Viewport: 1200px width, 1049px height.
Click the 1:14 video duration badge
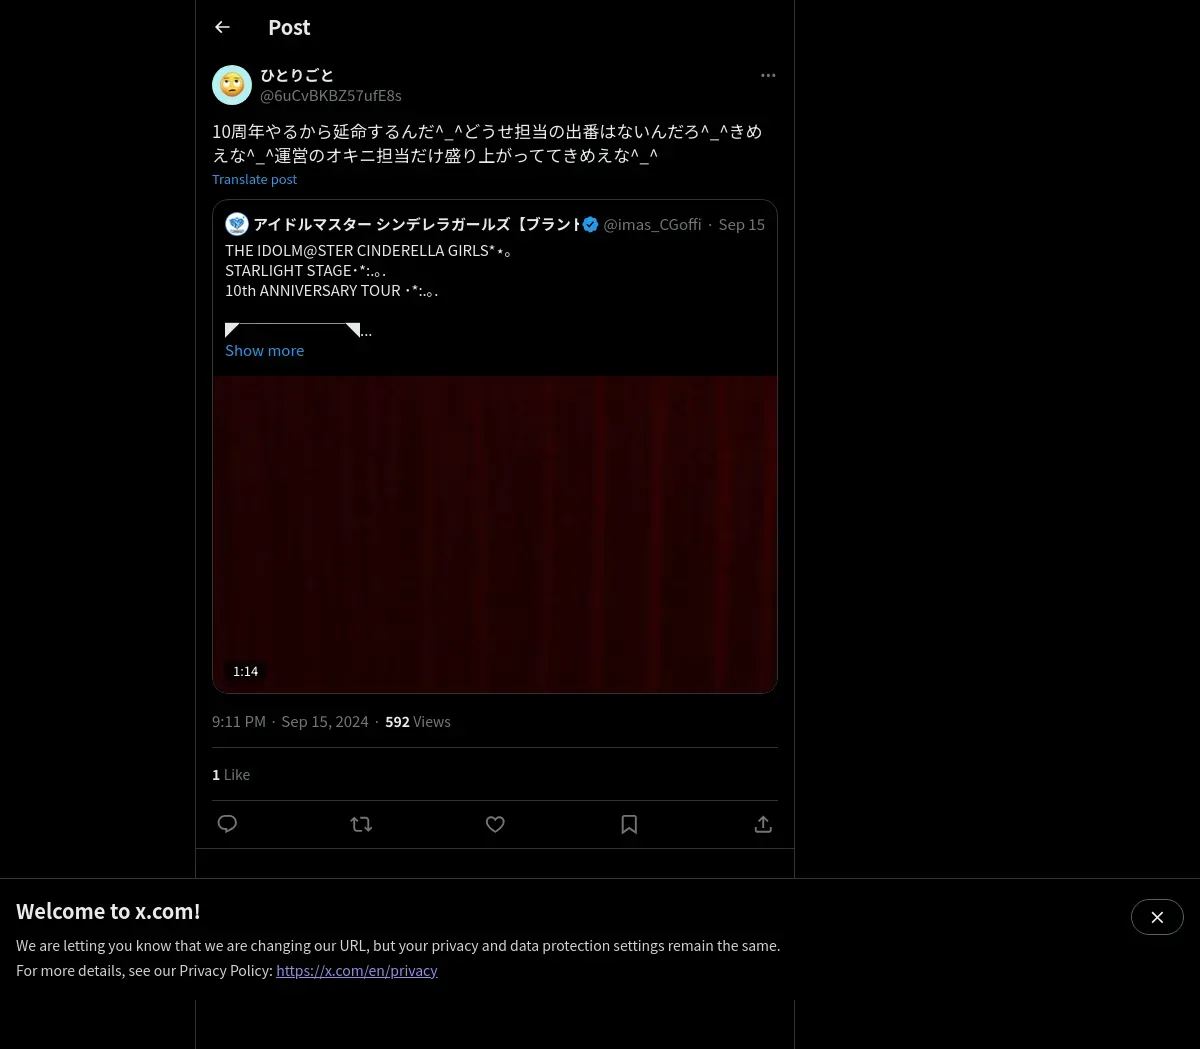pos(245,671)
